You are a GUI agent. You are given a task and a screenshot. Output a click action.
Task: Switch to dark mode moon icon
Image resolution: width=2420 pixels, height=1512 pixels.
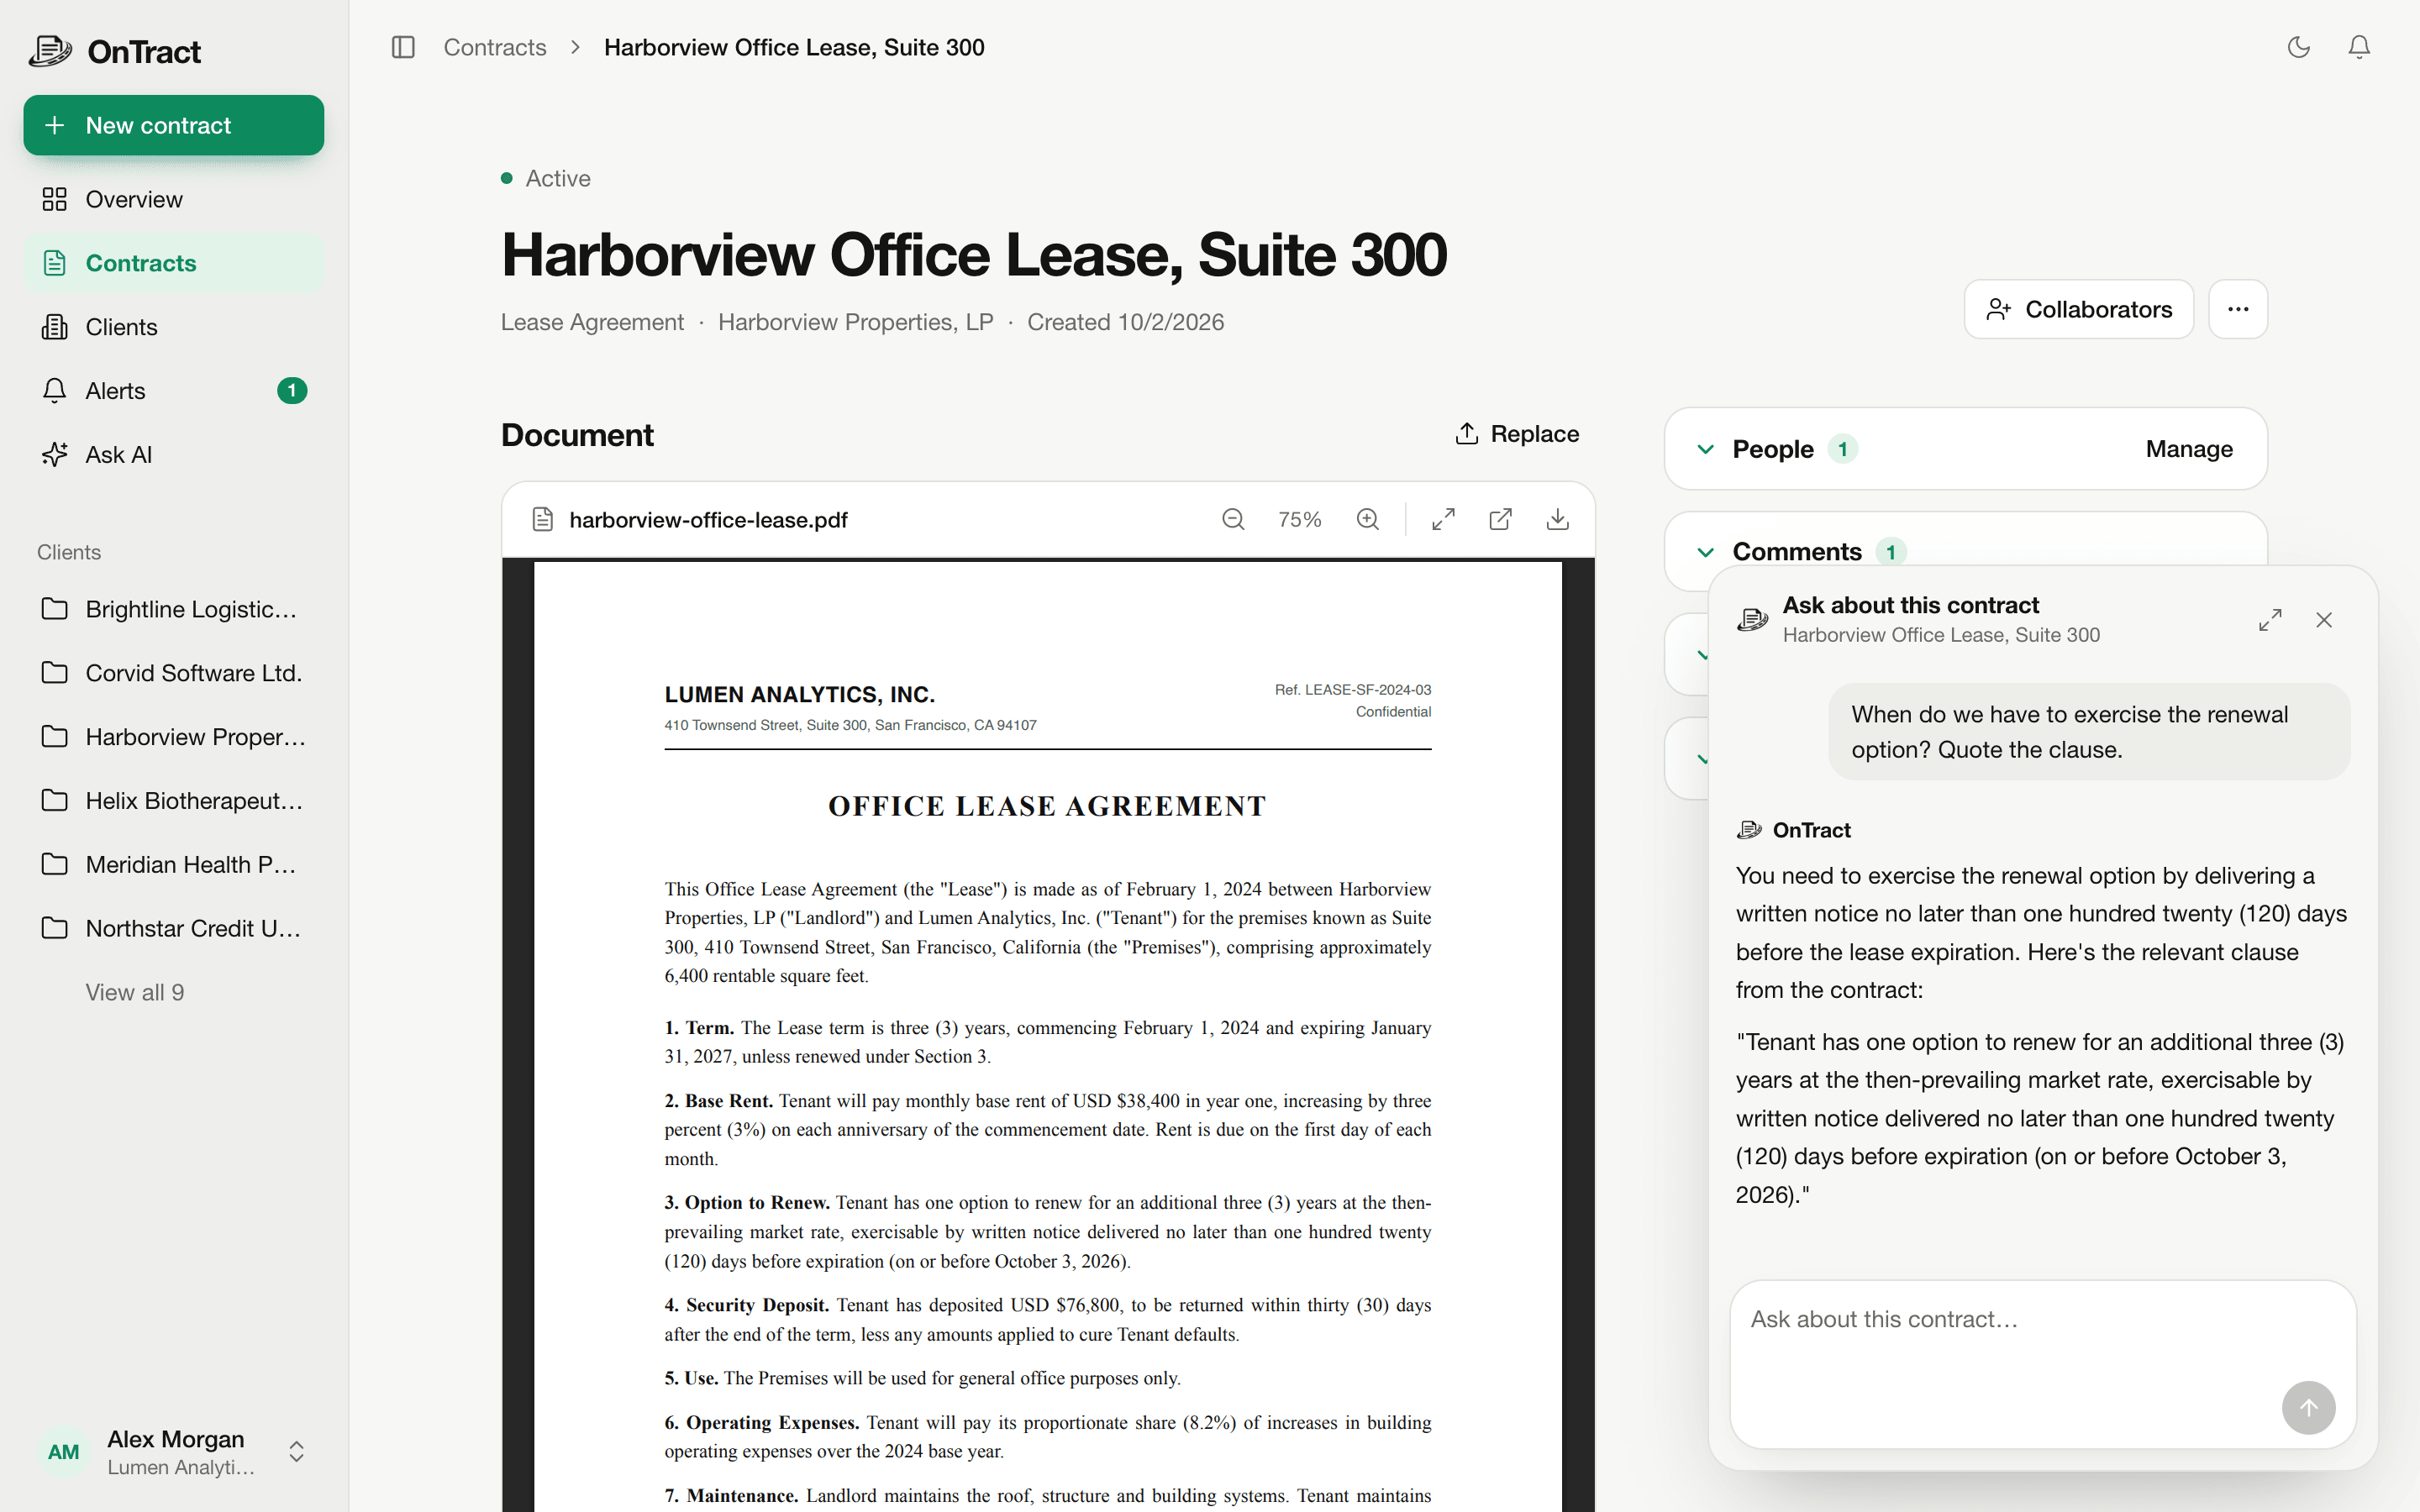tap(2299, 47)
